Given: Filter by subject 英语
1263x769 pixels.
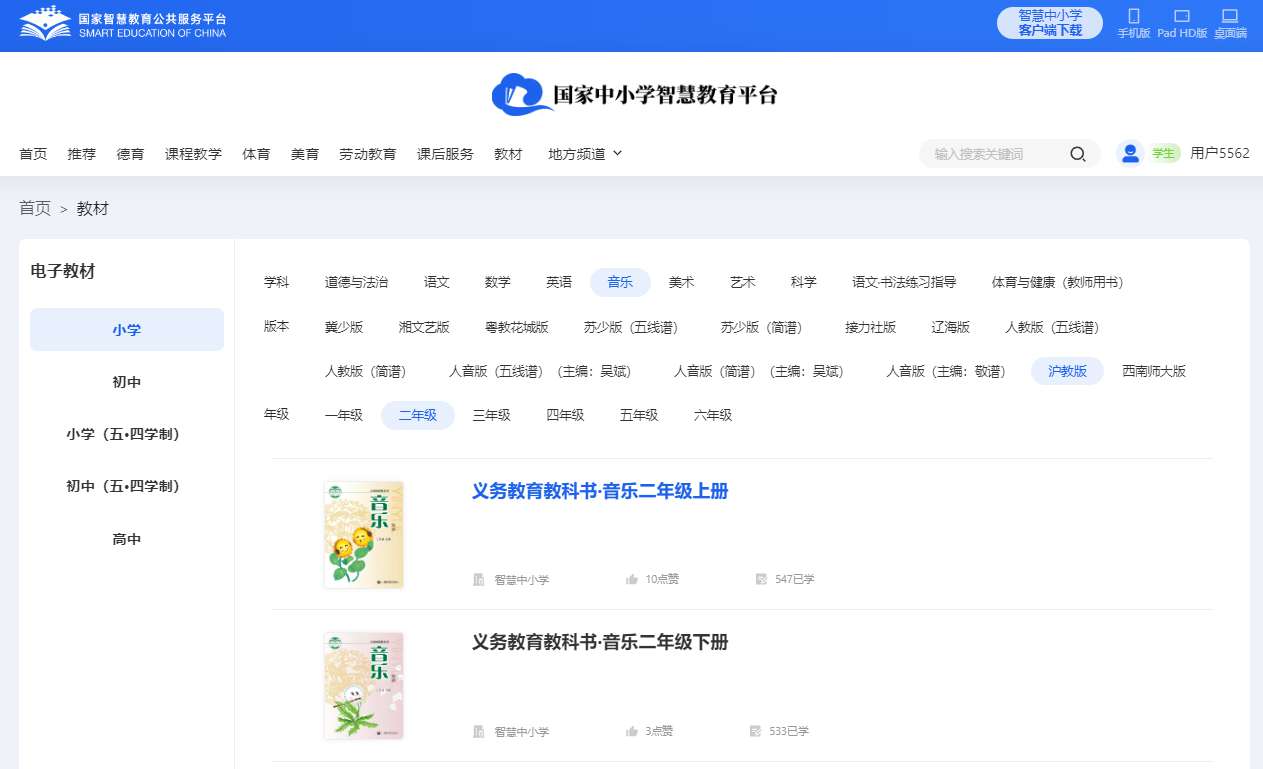Looking at the screenshot, I should pyautogui.click(x=559, y=283).
